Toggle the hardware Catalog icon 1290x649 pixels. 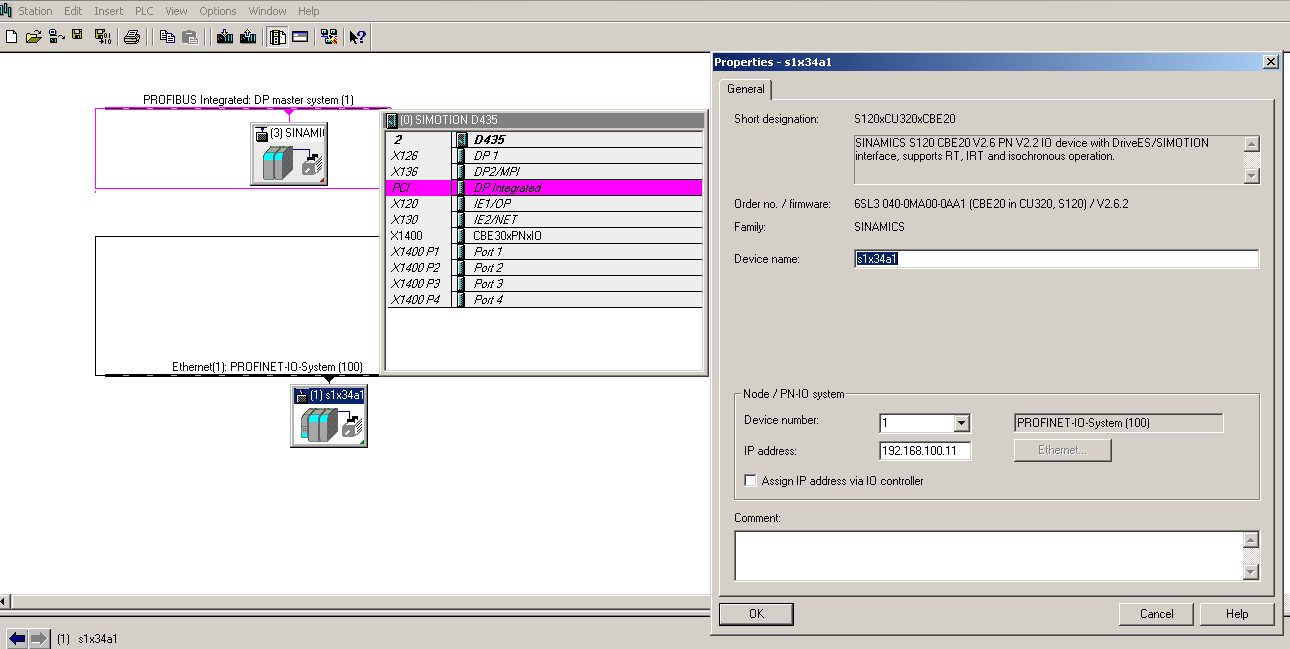(x=278, y=37)
